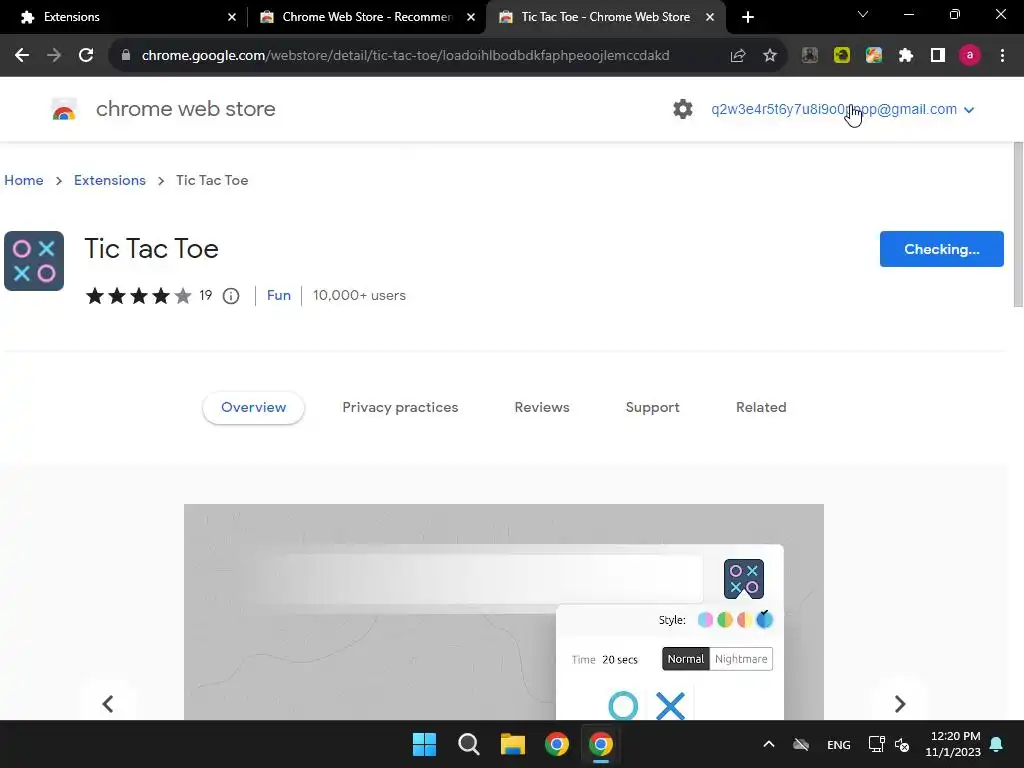Open File Explorer from taskbar

pos(513,744)
